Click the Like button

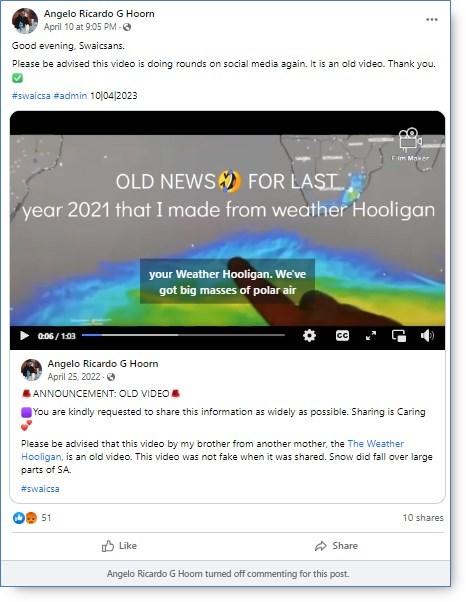pos(119,546)
